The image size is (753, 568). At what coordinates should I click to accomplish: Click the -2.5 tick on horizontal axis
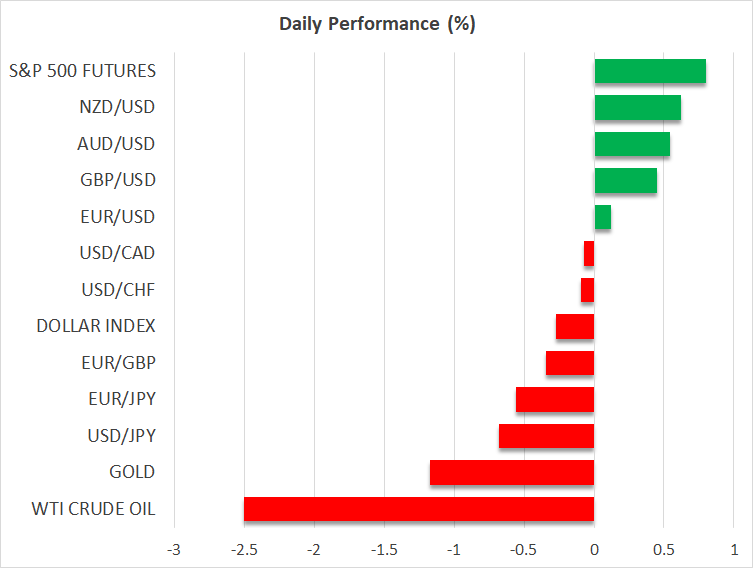[x=244, y=549]
